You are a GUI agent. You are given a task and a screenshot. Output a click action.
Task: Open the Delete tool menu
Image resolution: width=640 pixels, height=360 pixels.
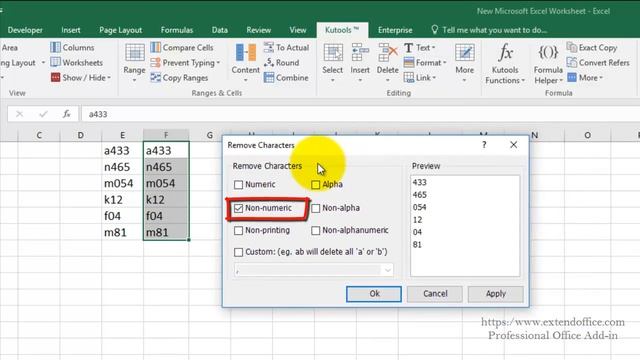tap(387, 62)
